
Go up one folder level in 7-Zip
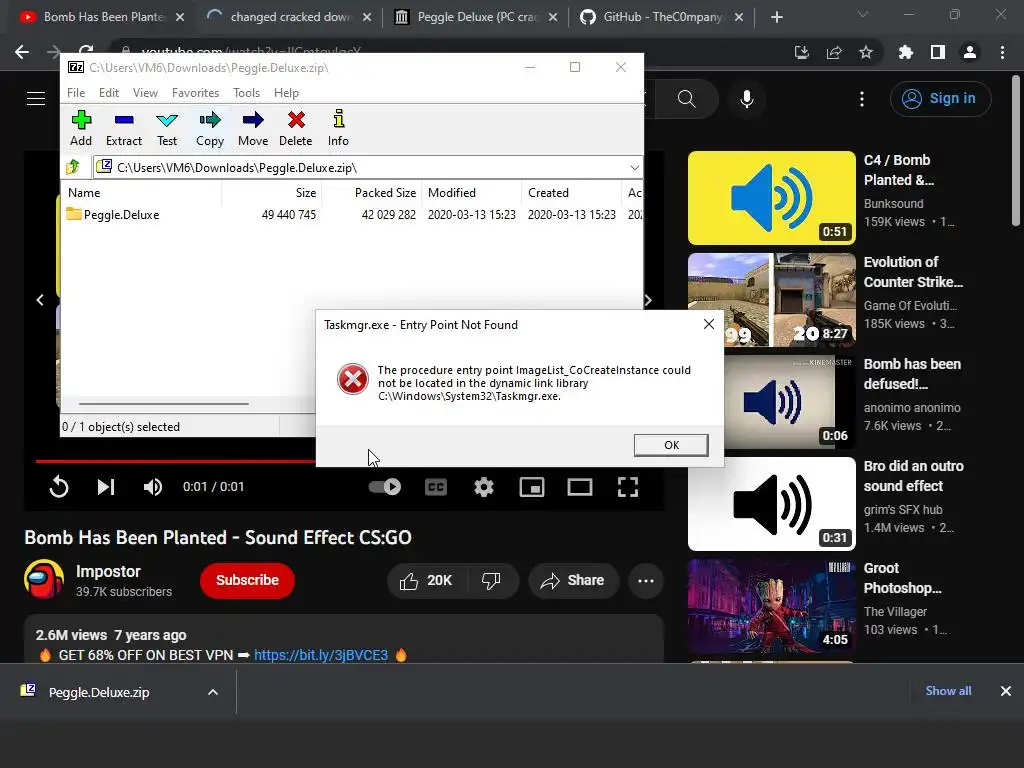click(x=73, y=167)
